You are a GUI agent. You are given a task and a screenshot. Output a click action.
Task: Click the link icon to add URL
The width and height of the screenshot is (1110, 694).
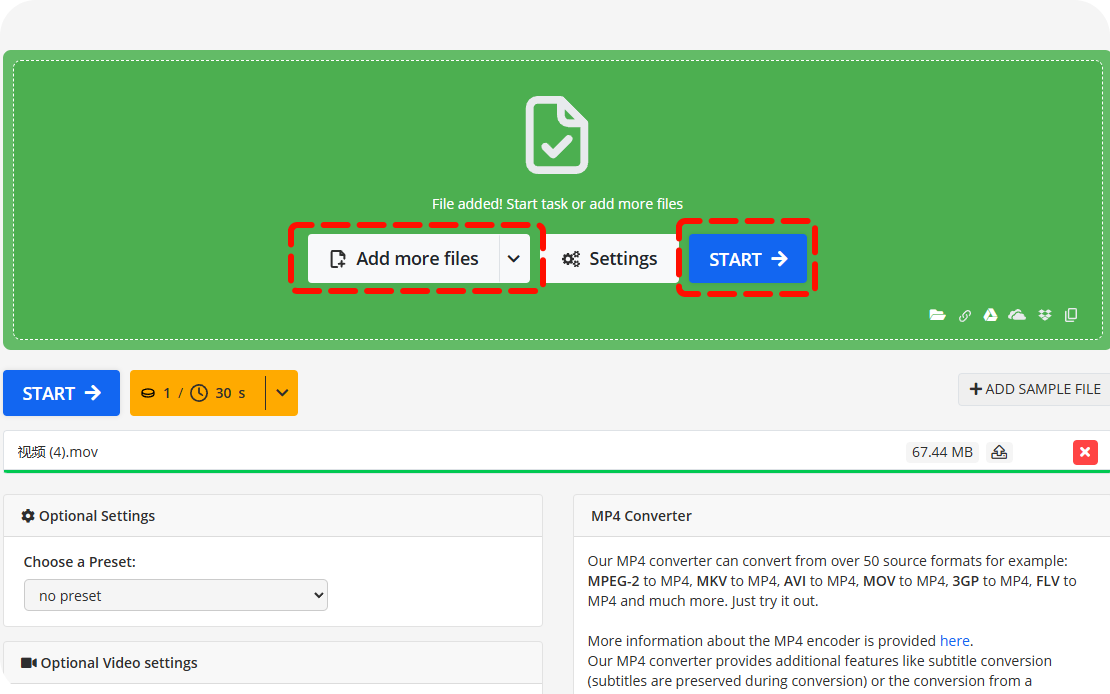point(965,315)
